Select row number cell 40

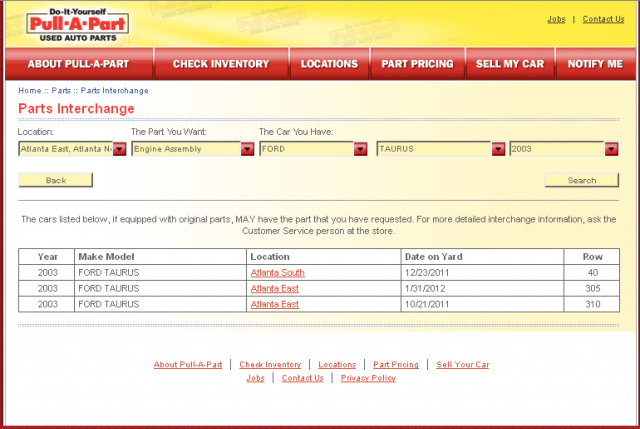point(593,273)
